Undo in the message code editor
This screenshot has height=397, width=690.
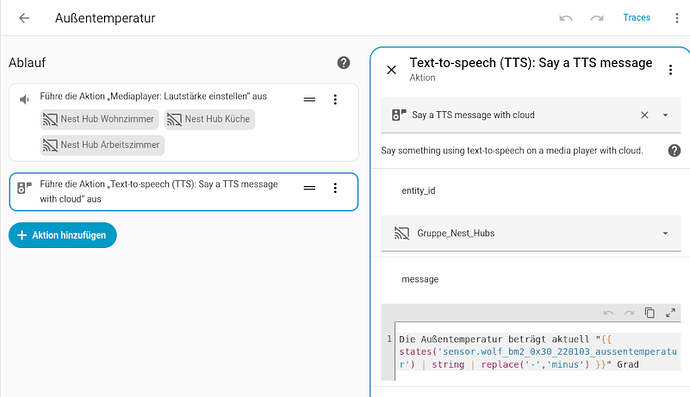tap(609, 313)
